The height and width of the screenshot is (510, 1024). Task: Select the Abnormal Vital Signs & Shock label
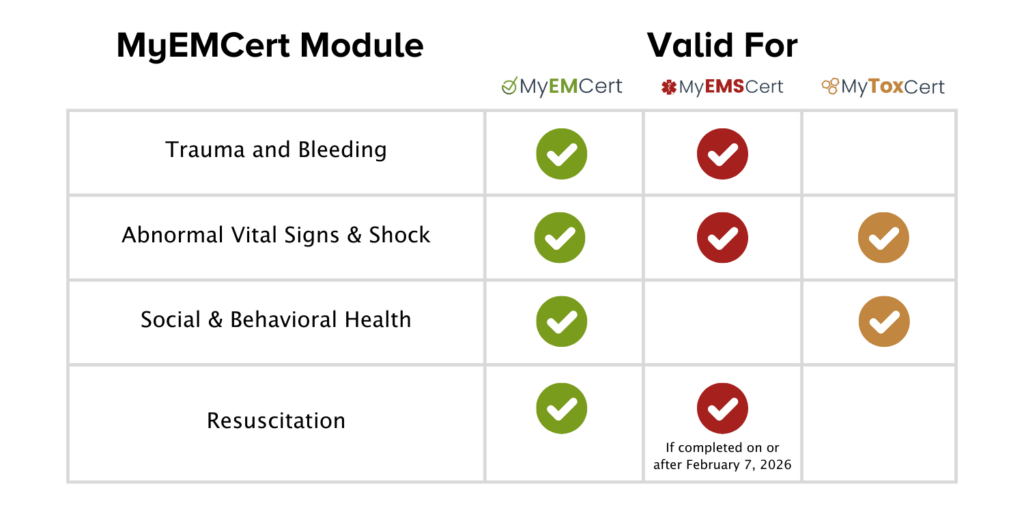[x=276, y=236]
